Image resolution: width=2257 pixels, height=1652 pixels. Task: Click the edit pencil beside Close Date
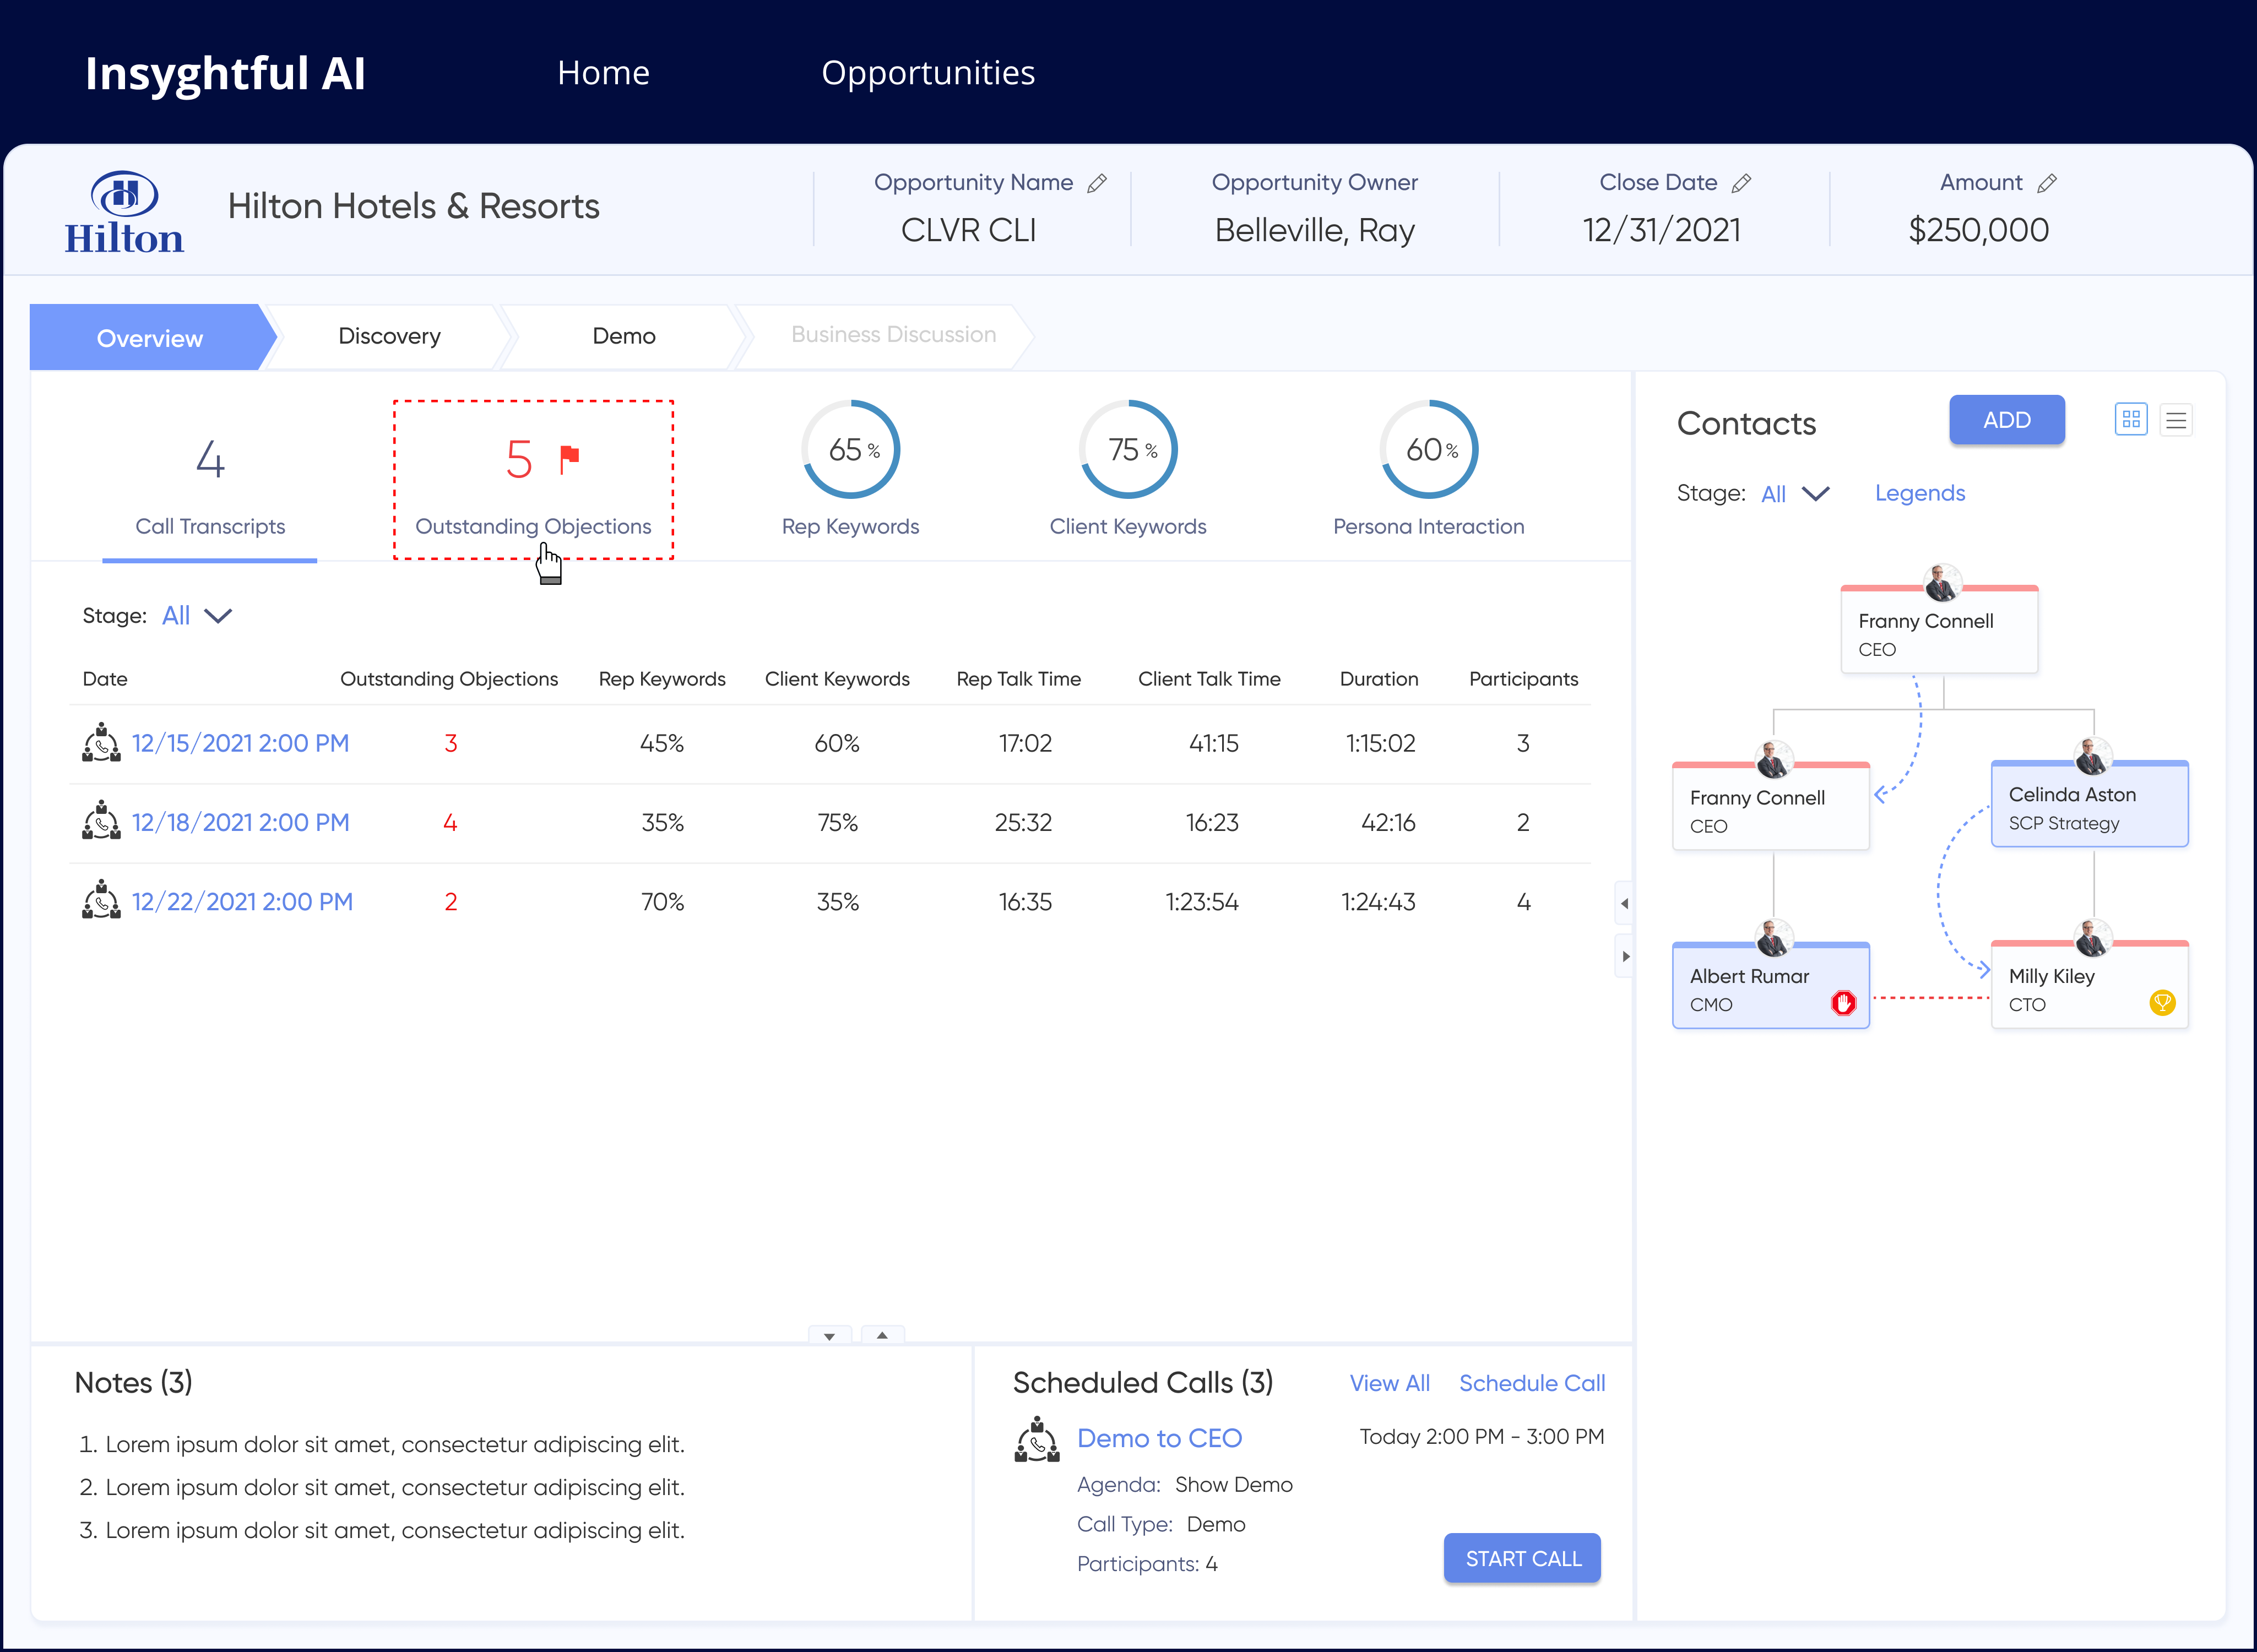click(1741, 183)
